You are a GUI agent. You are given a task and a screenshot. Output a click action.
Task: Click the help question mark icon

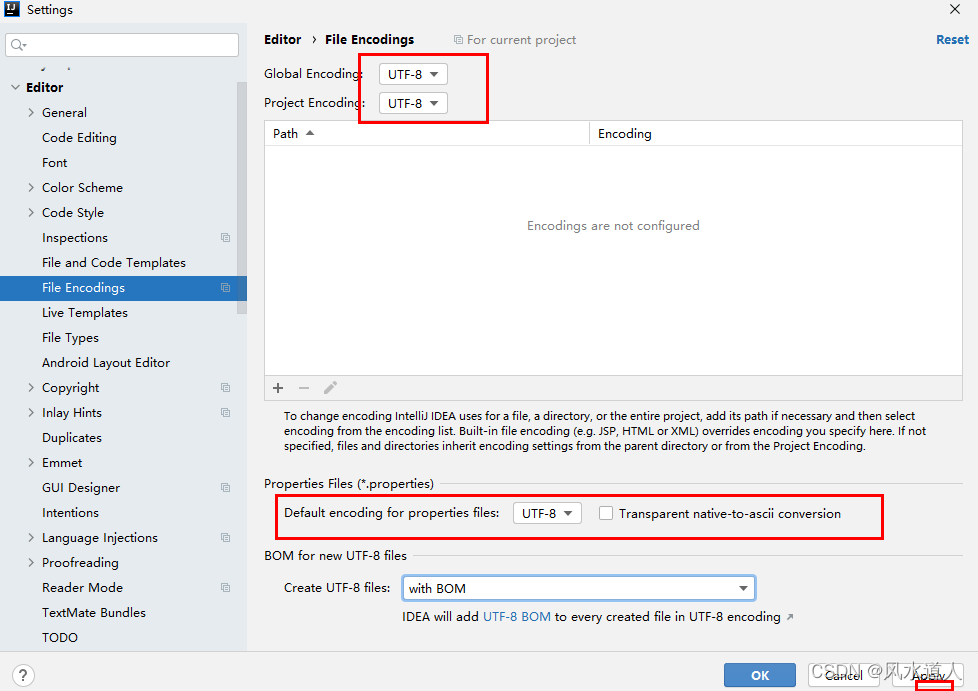(22, 675)
